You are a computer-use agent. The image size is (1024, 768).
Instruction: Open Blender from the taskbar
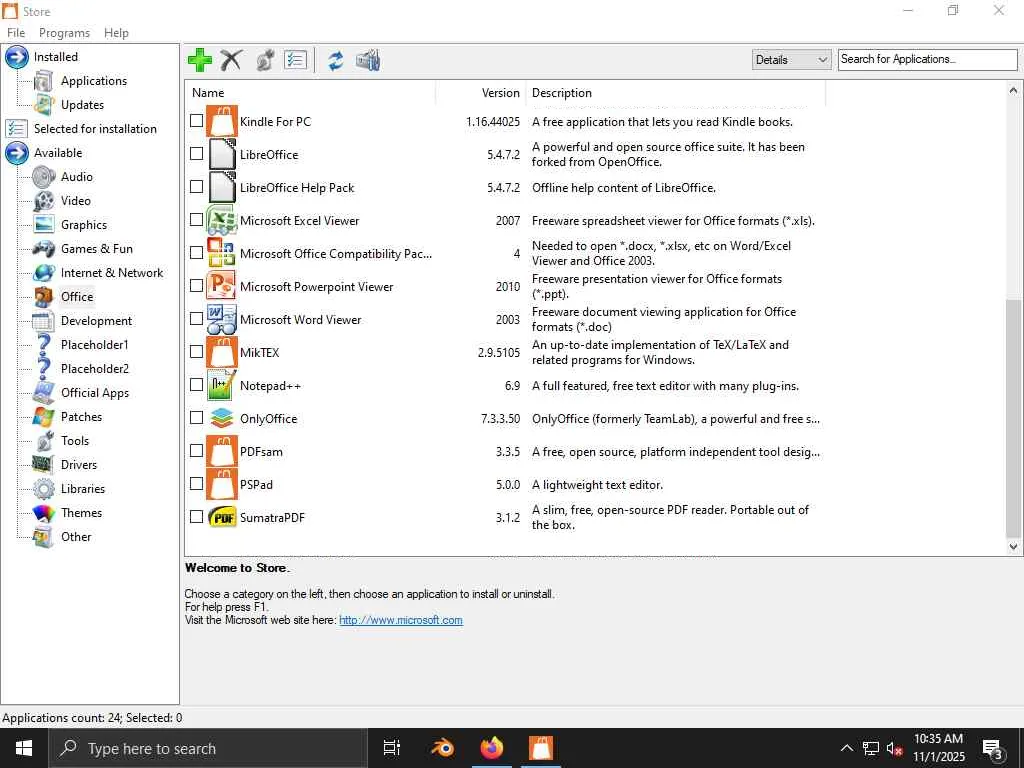pyautogui.click(x=442, y=748)
